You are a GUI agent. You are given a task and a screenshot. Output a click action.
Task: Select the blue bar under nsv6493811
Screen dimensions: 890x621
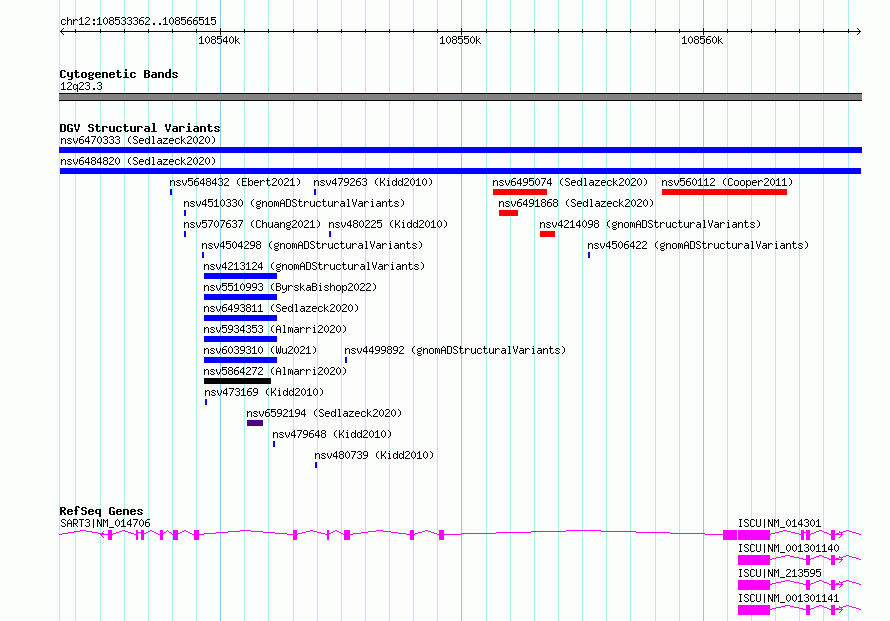pyautogui.click(x=241, y=318)
